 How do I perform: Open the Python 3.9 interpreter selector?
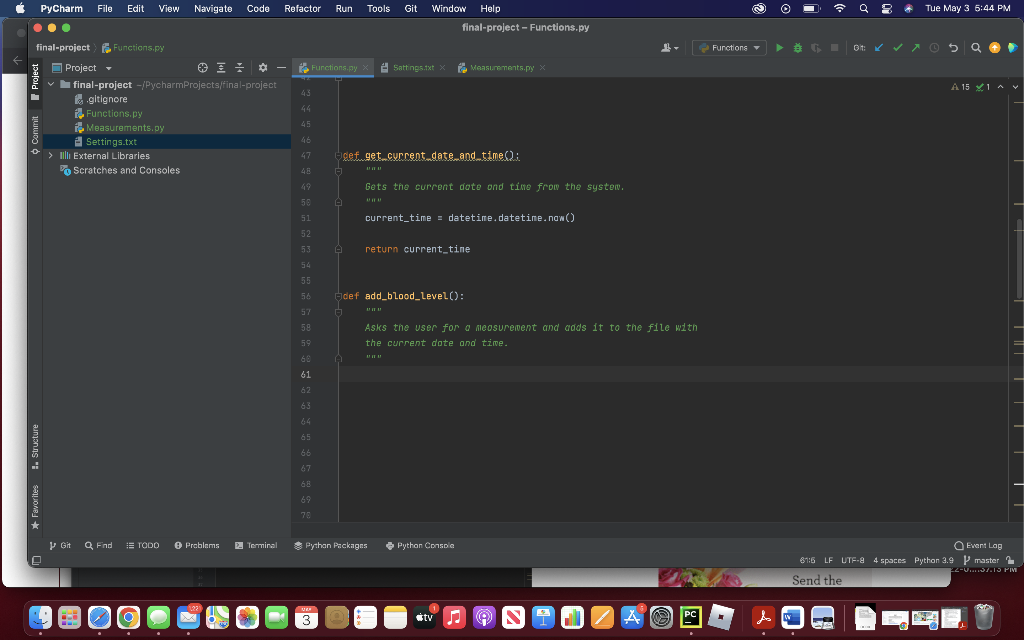coord(933,560)
